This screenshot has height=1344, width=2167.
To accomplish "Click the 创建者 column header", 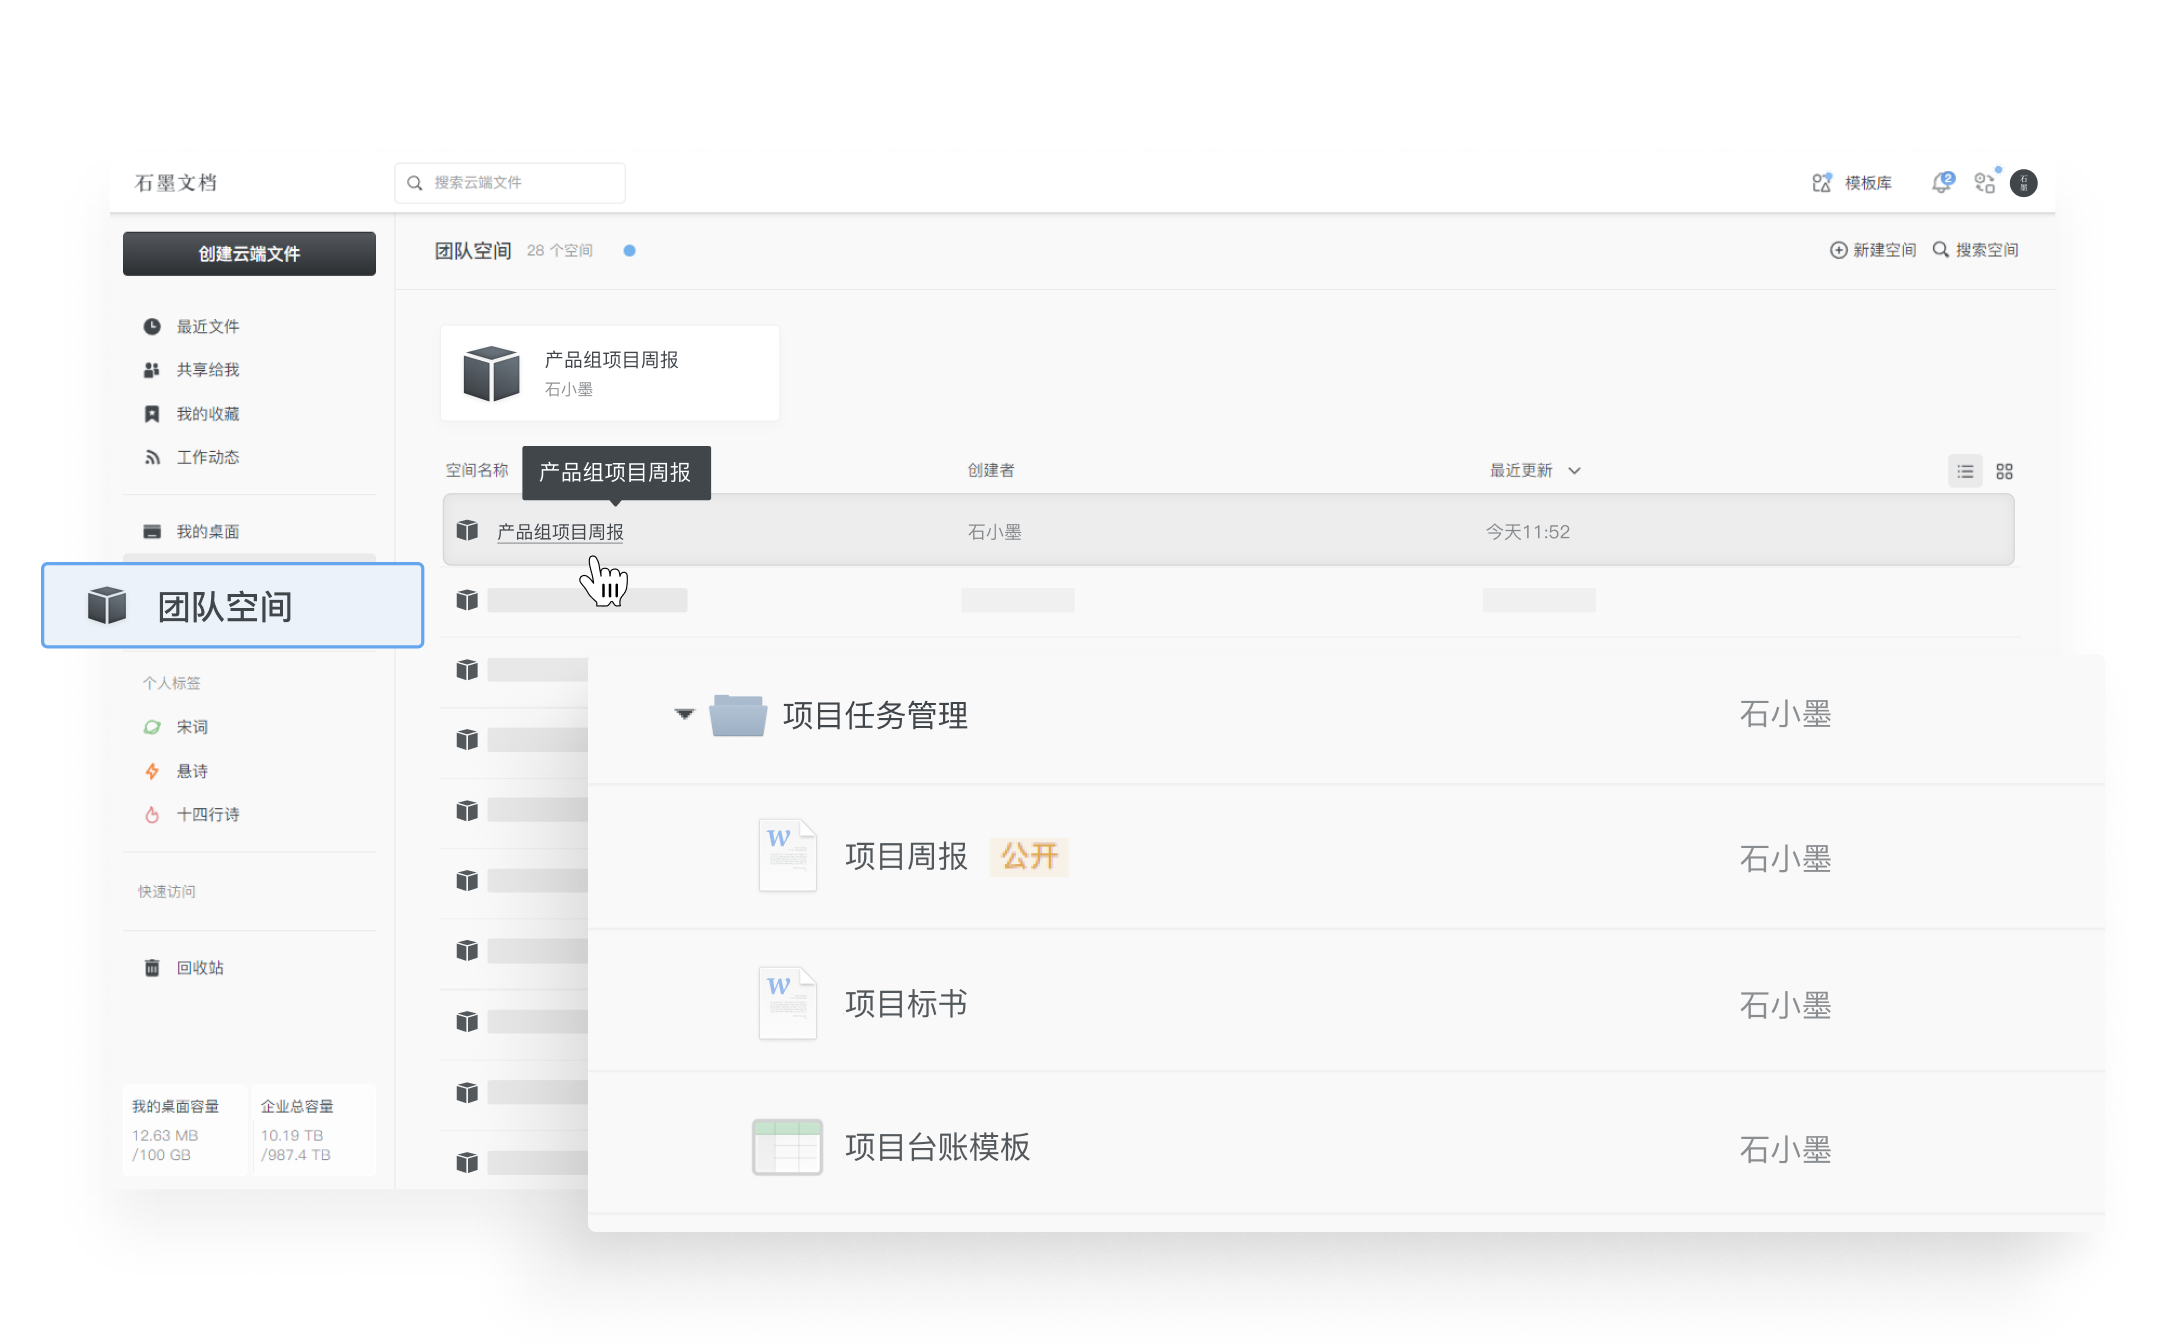I will pyautogui.click(x=991, y=470).
